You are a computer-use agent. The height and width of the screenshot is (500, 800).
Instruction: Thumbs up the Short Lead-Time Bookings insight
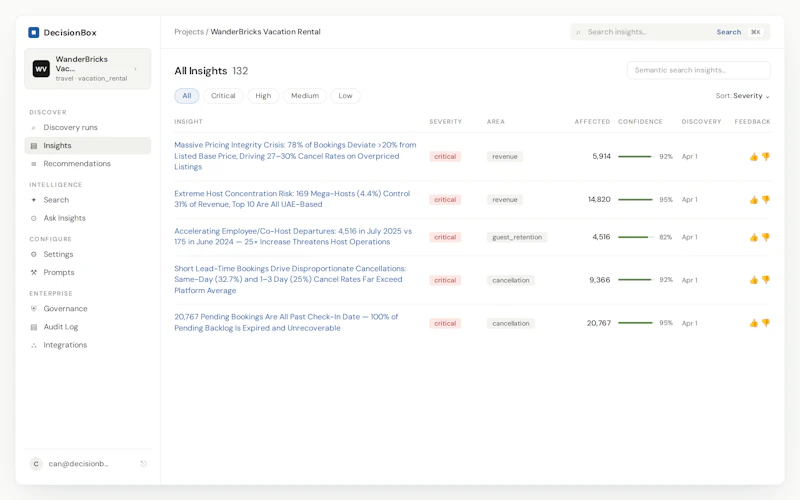[754, 280]
